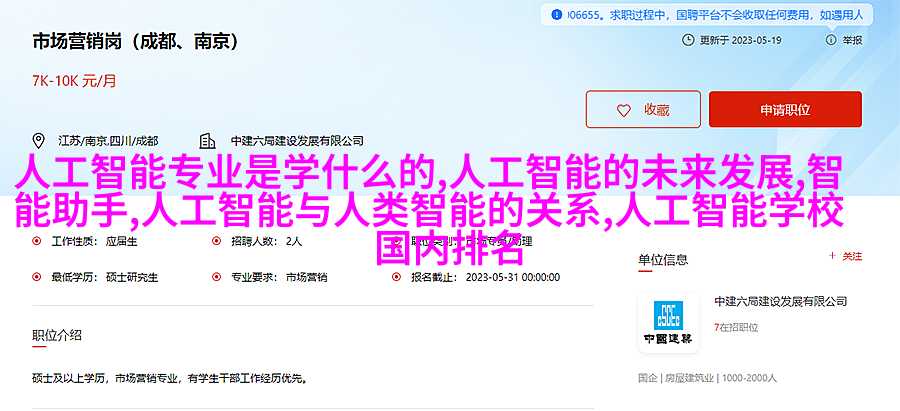Select the 最低学历 radio bullet
The height and width of the screenshot is (411, 900).
pyautogui.click(x=37, y=277)
